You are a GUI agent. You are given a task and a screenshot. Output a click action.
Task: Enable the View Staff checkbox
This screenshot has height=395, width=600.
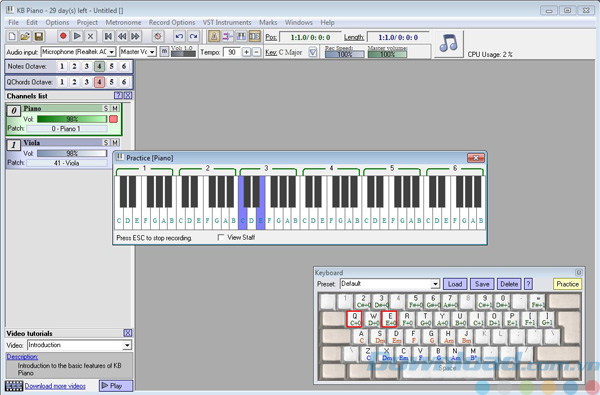221,237
